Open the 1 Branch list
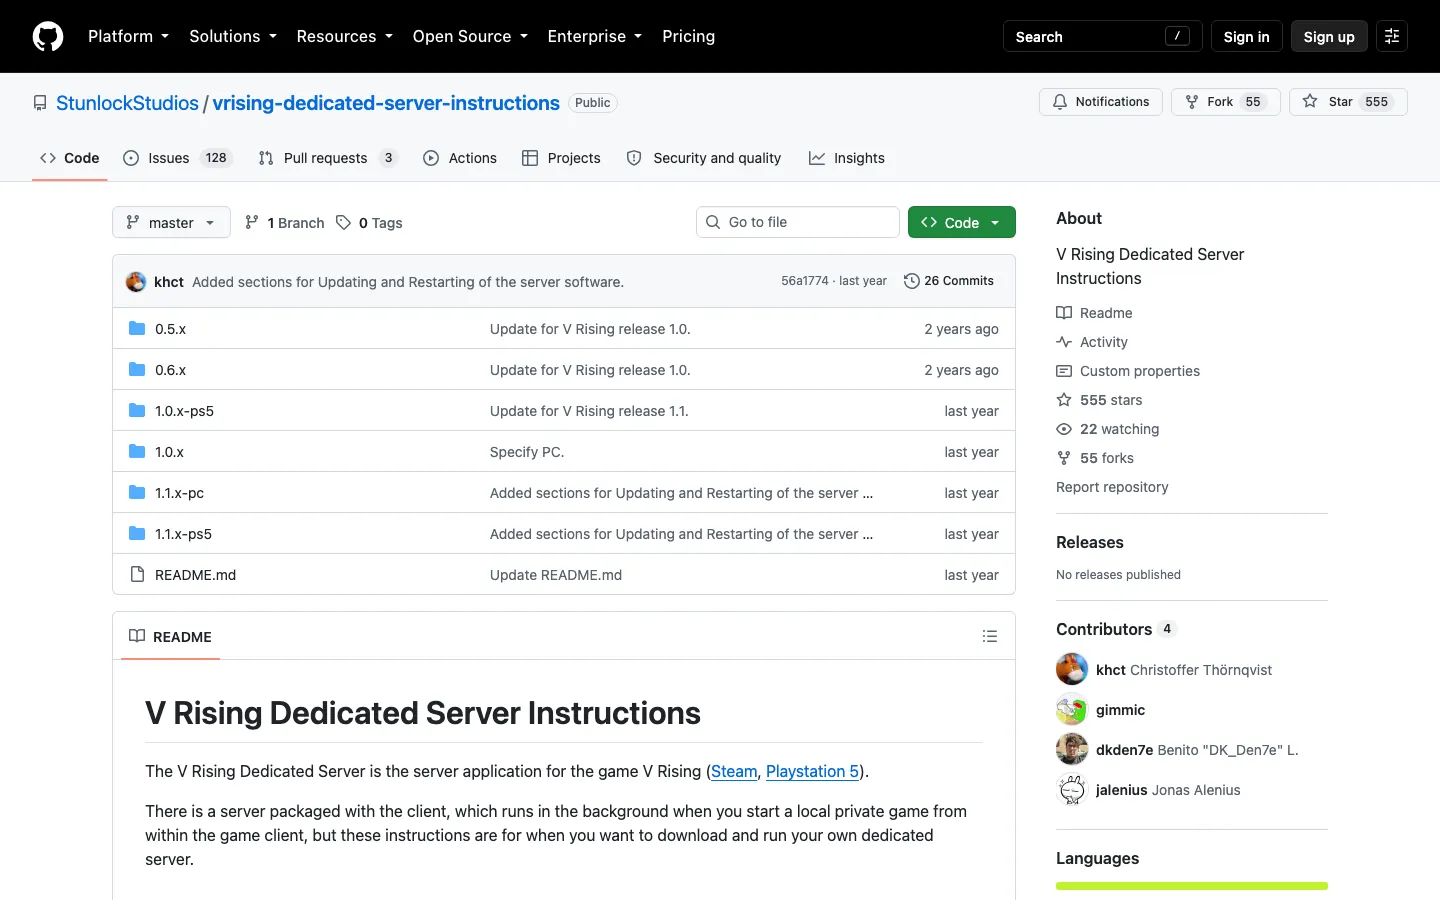 [x=285, y=223]
